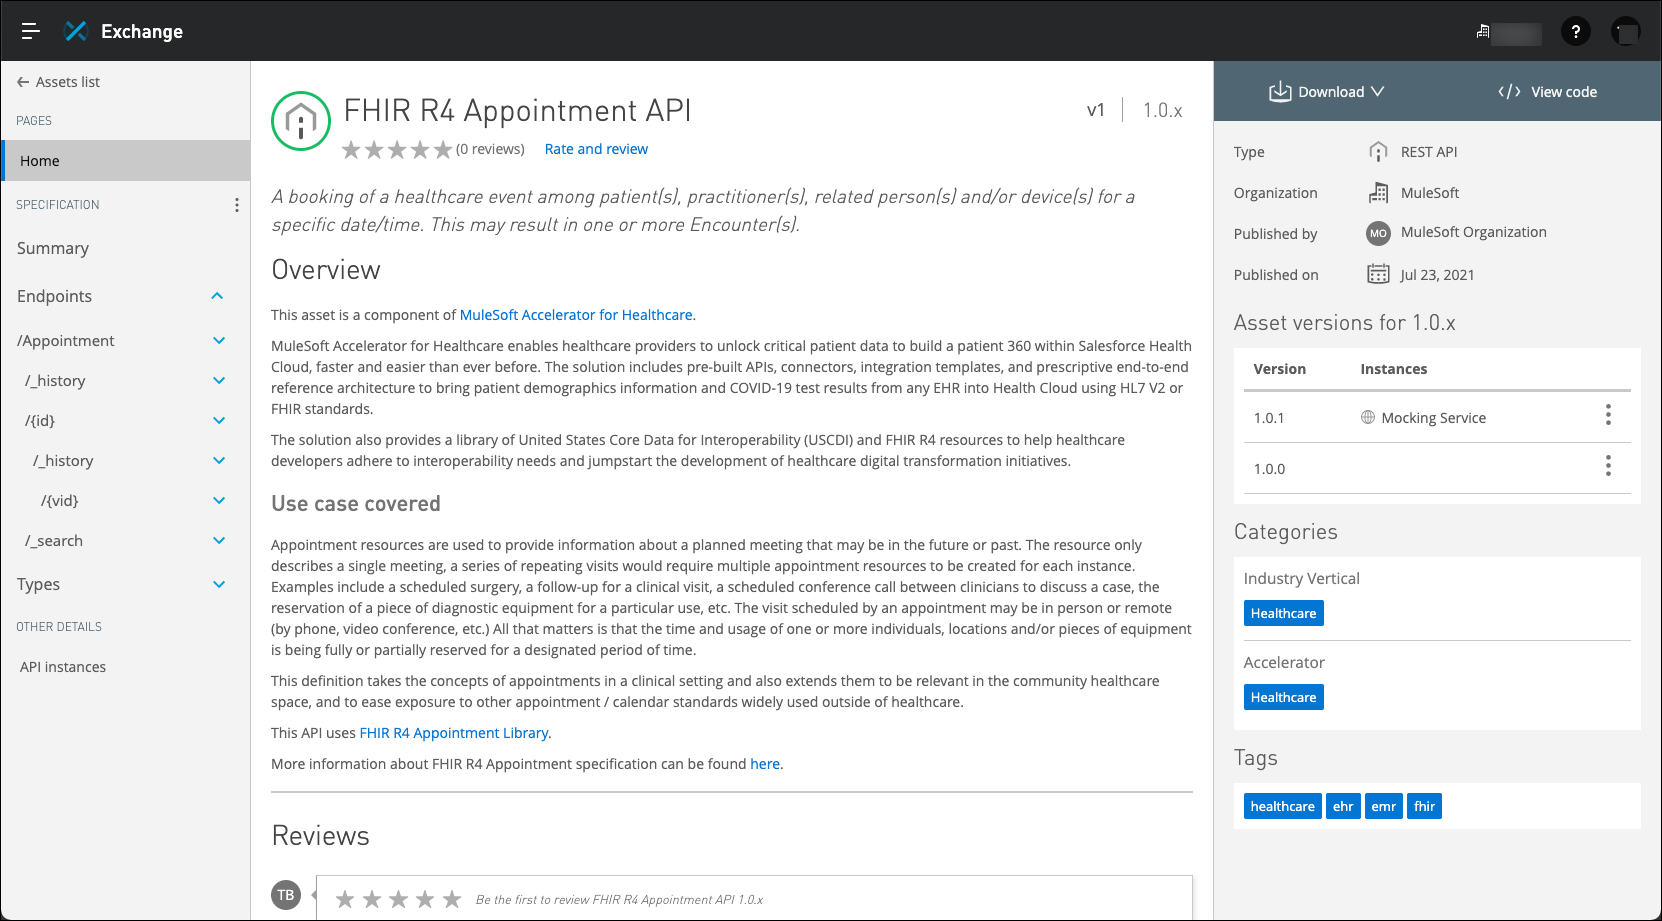
Task: Click Rate and review link
Action: point(596,149)
